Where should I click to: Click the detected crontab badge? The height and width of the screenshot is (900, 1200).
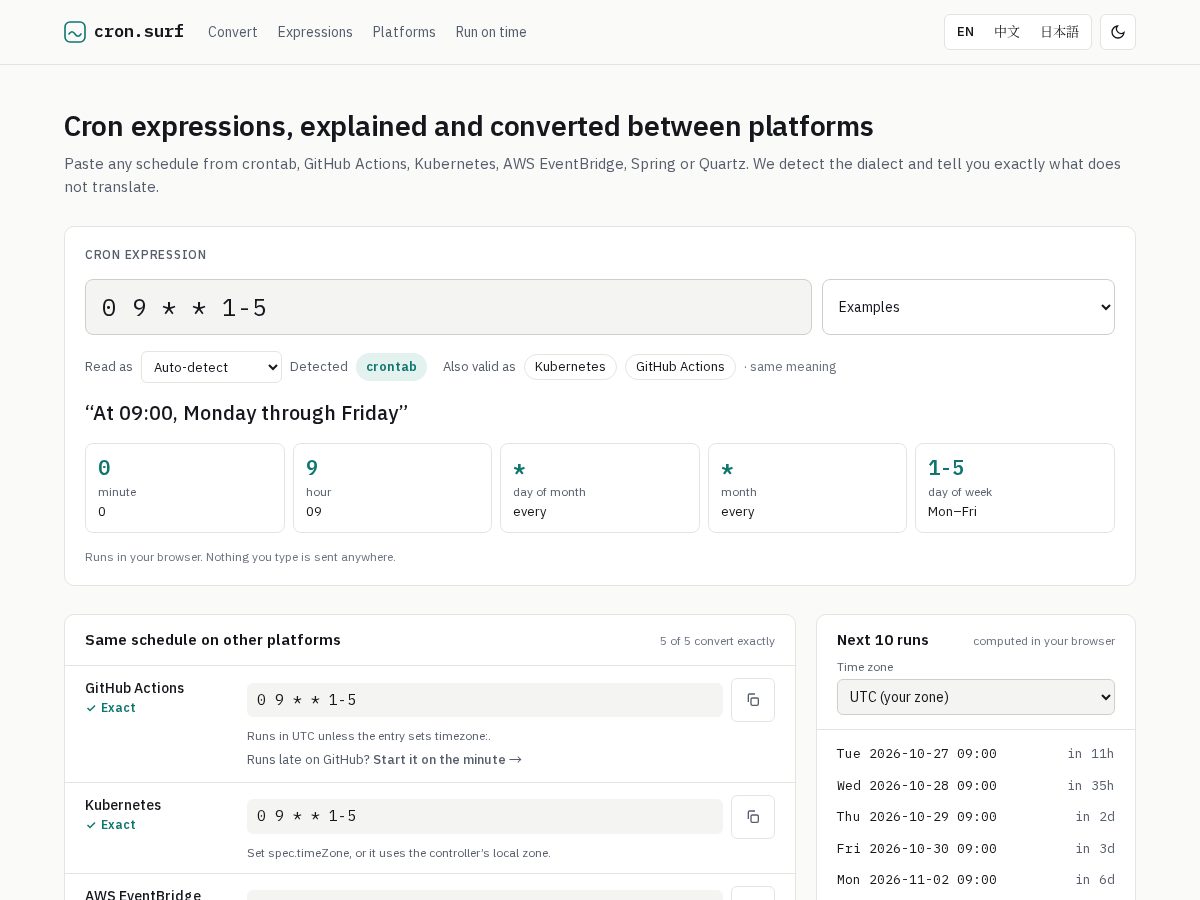pyautogui.click(x=391, y=367)
